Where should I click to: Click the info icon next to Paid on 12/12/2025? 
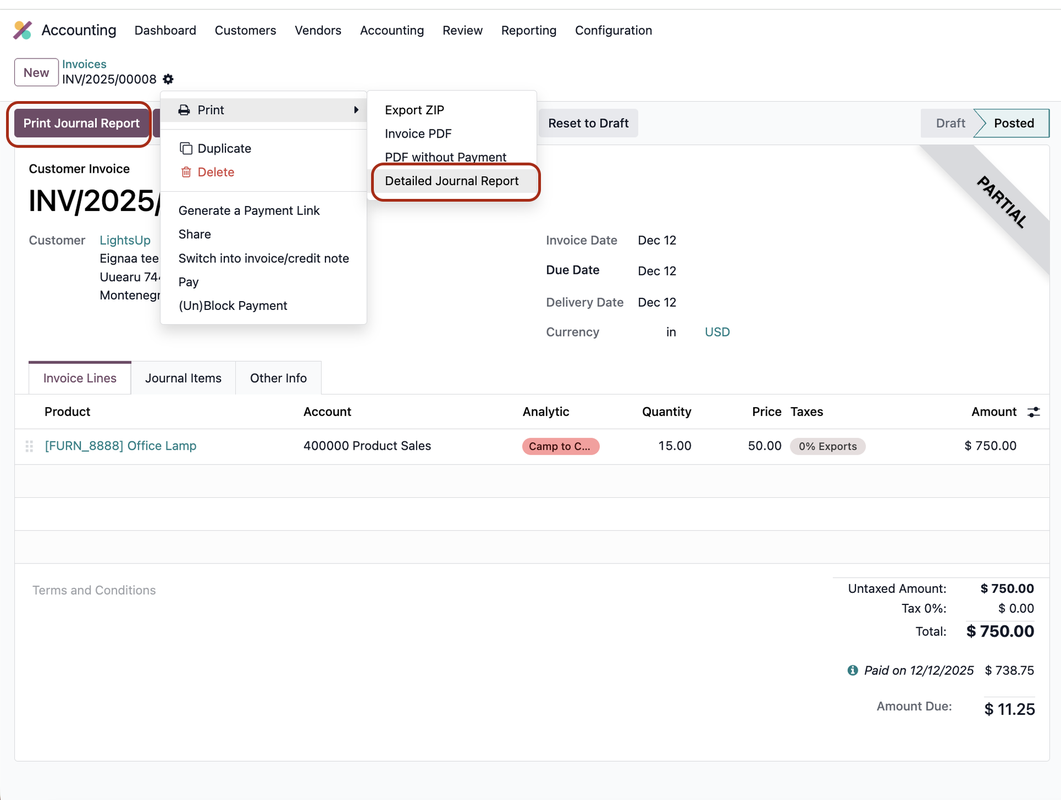click(852, 669)
